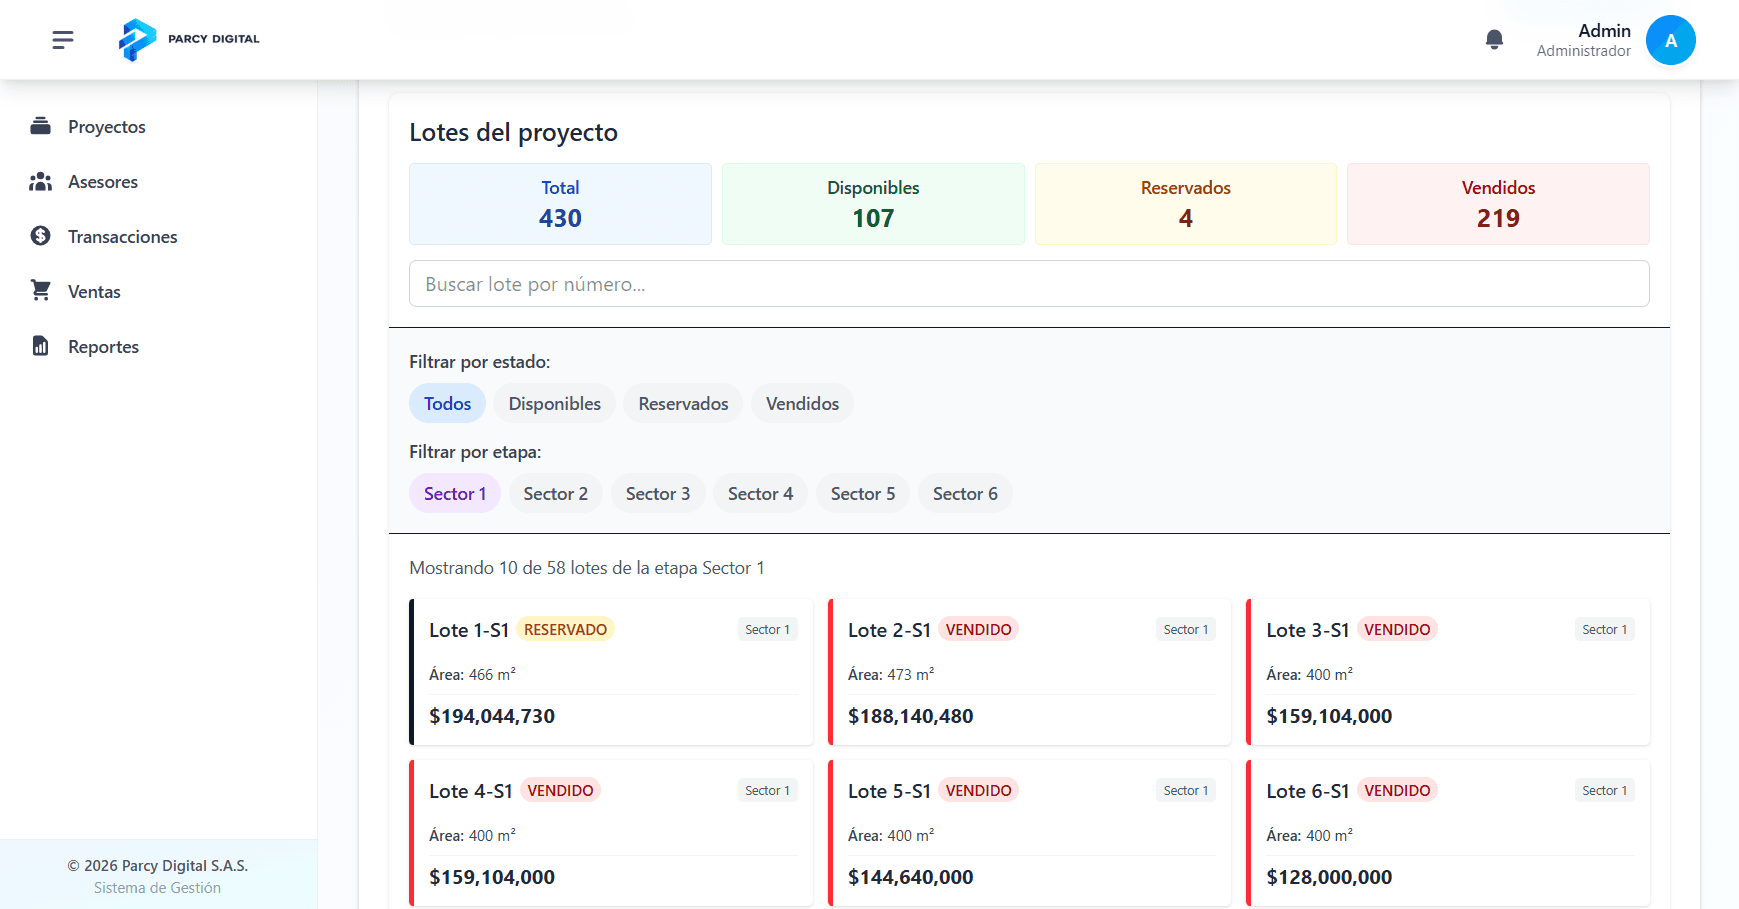Click the Vendidos 219 summary card
The height and width of the screenshot is (909, 1739).
click(1497, 203)
